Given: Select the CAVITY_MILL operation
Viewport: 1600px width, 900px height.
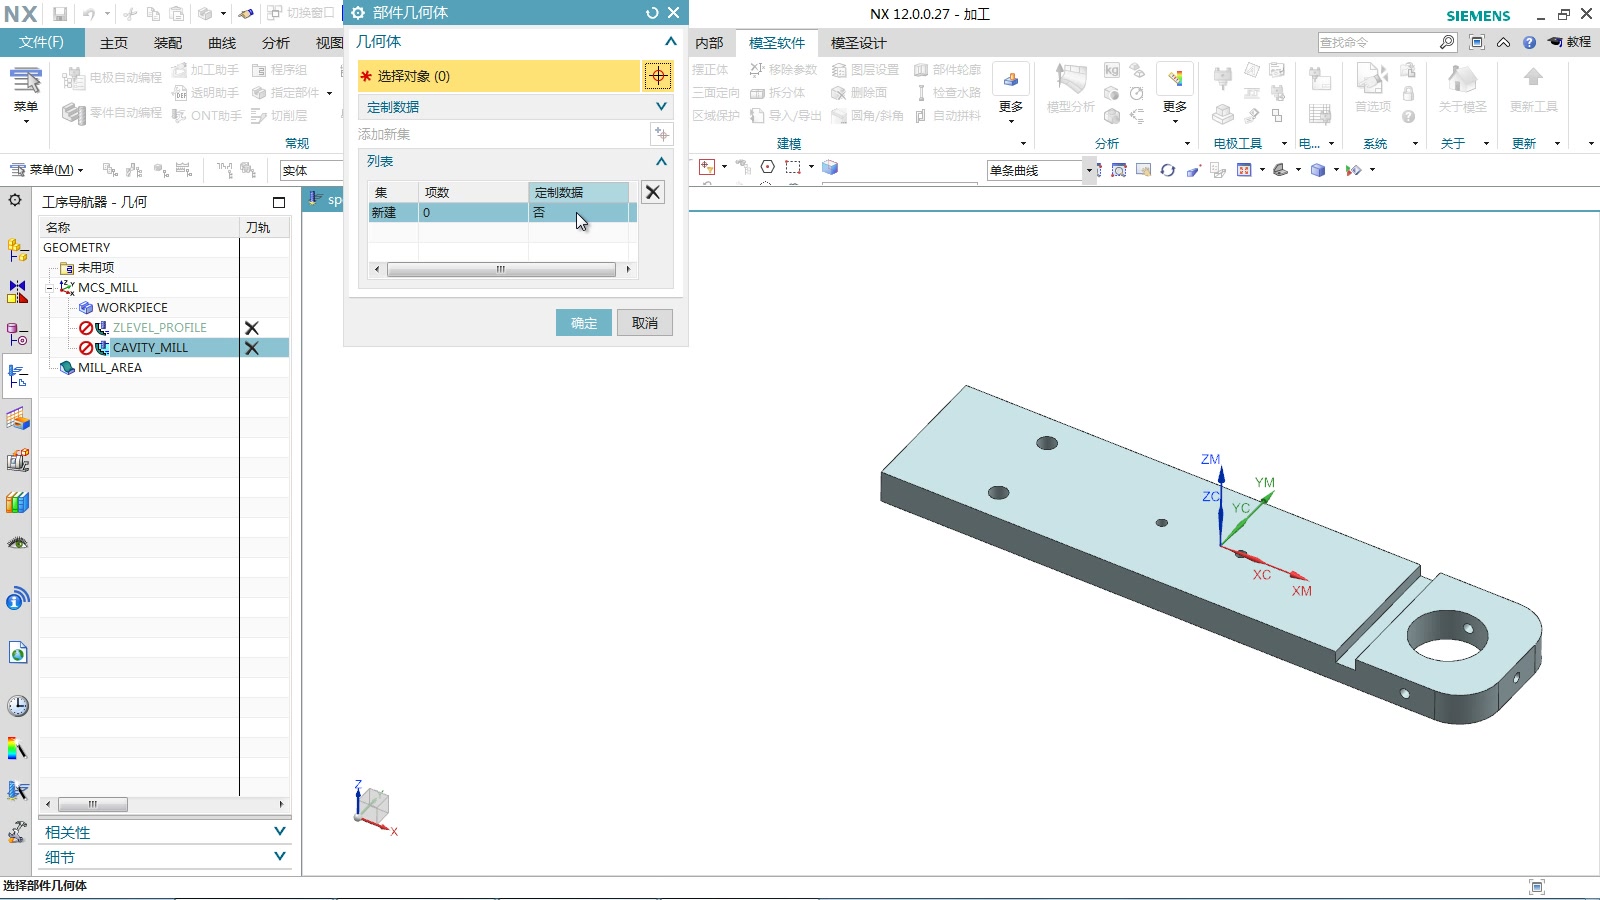Looking at the screenshot, I should coord(150,348).
